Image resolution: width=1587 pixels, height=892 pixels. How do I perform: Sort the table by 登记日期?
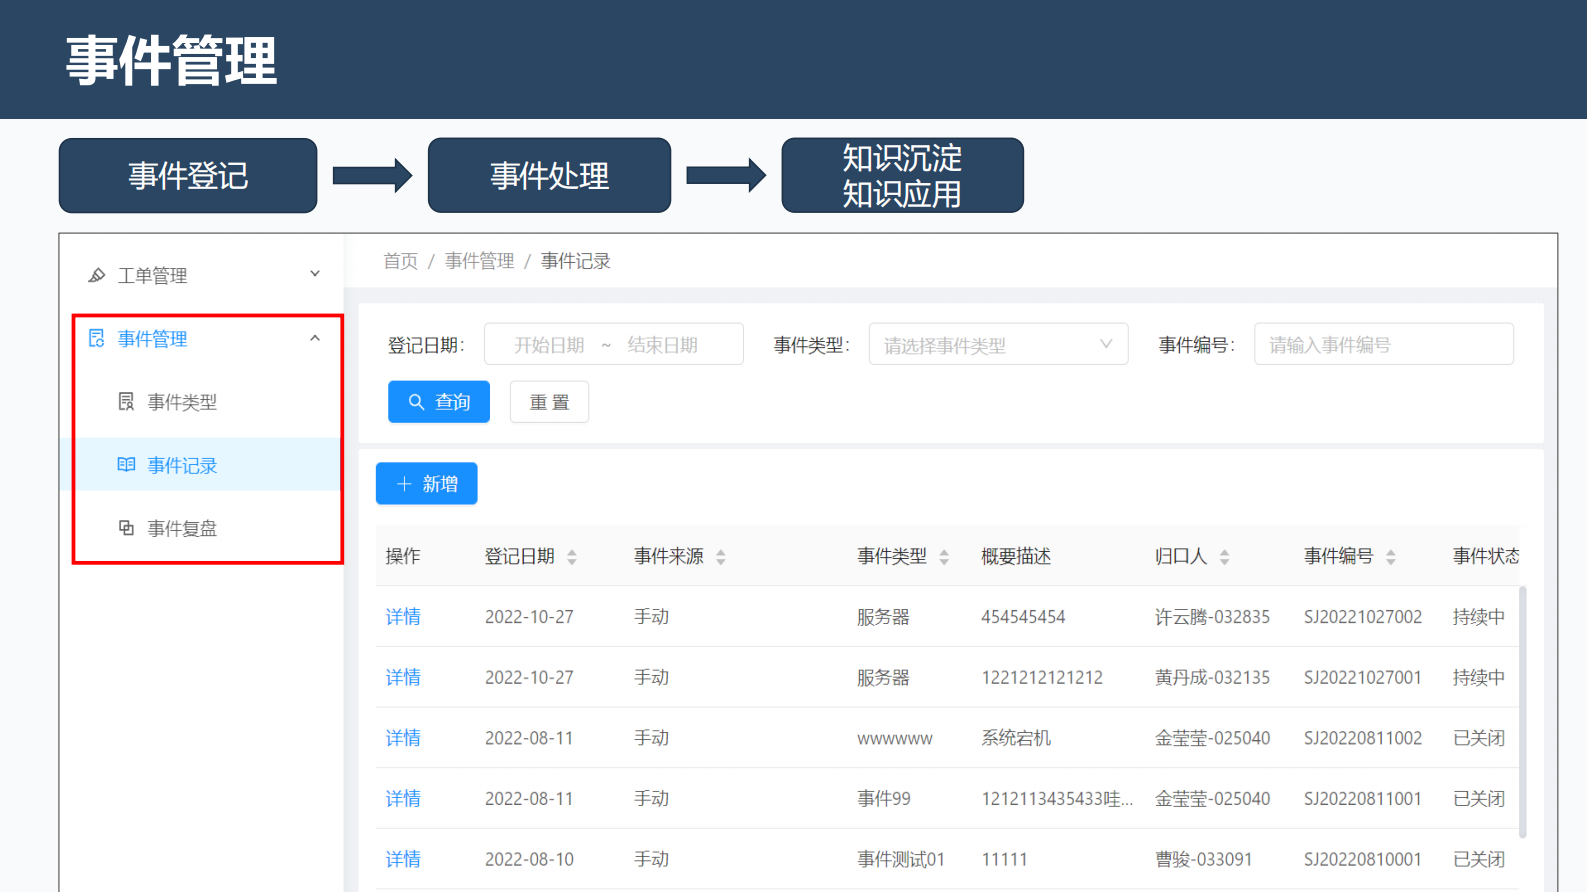(x=572, y=557)
